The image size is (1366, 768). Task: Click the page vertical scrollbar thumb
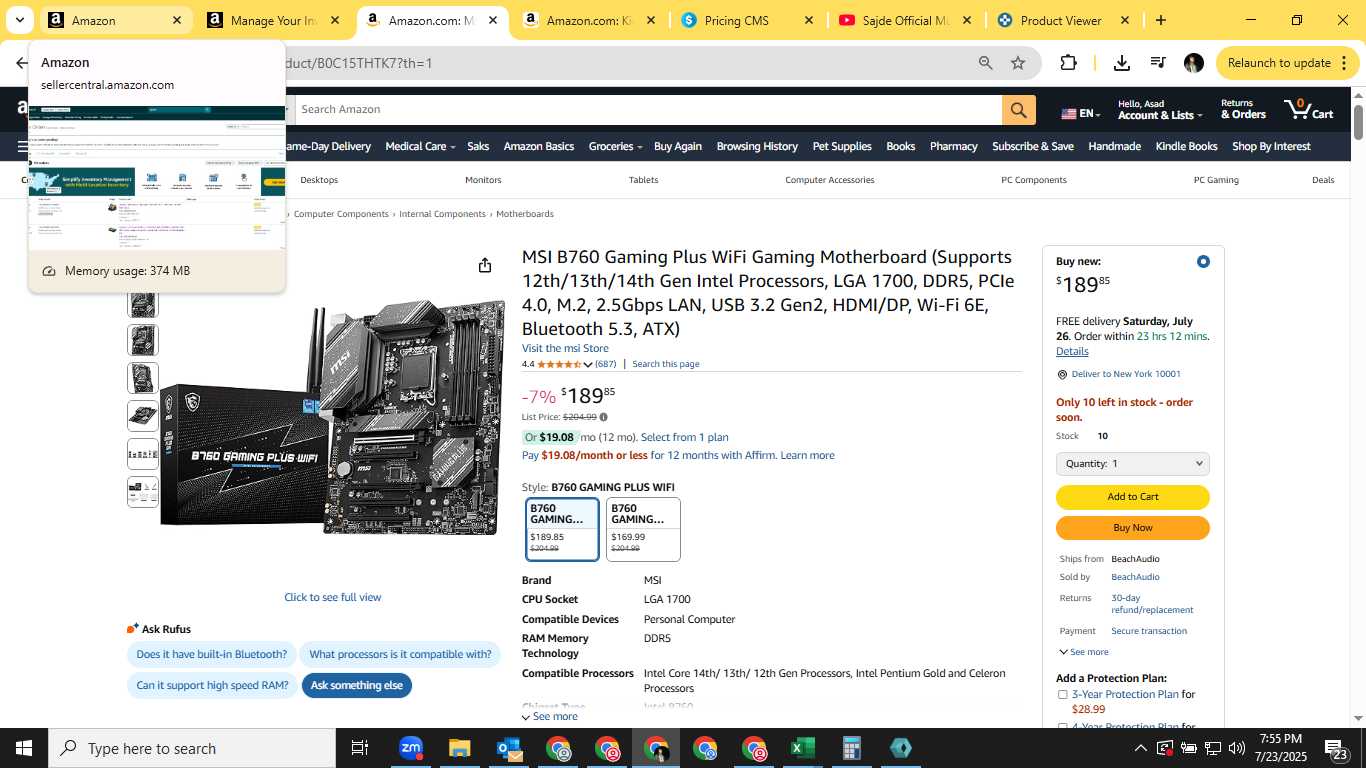pos(1359,121)
